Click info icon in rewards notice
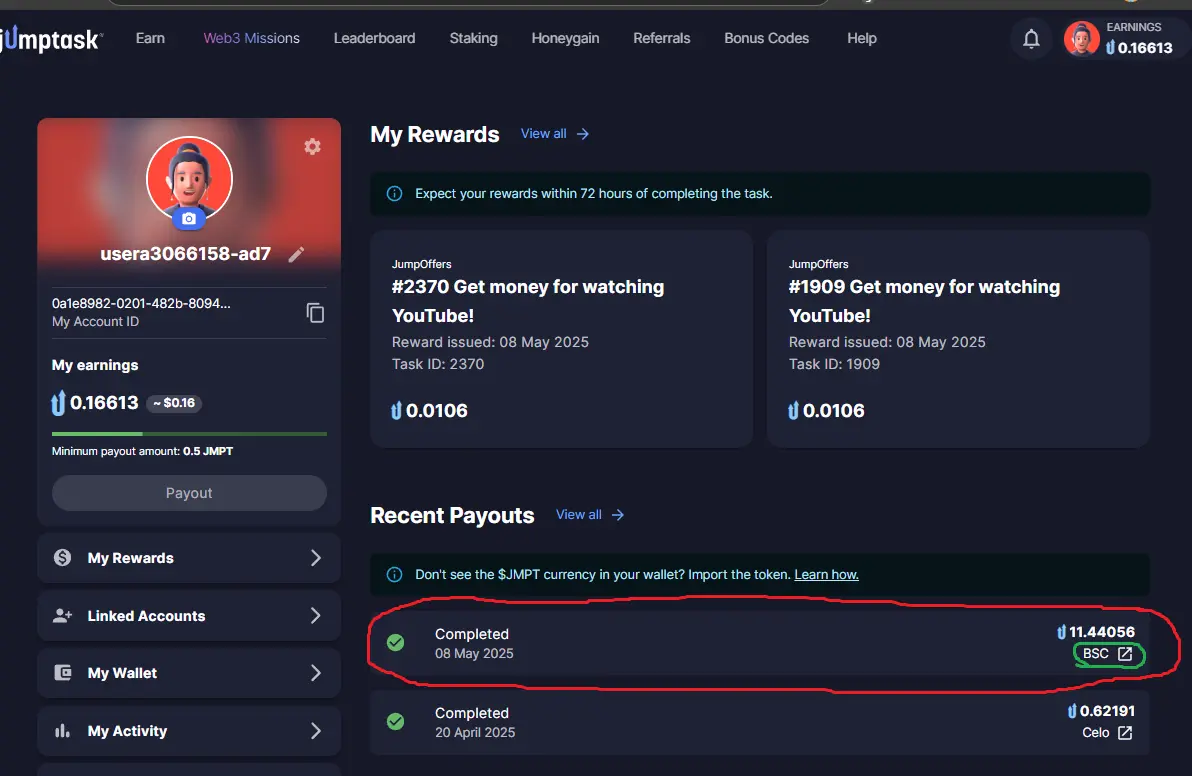 (x=394, y=194)
